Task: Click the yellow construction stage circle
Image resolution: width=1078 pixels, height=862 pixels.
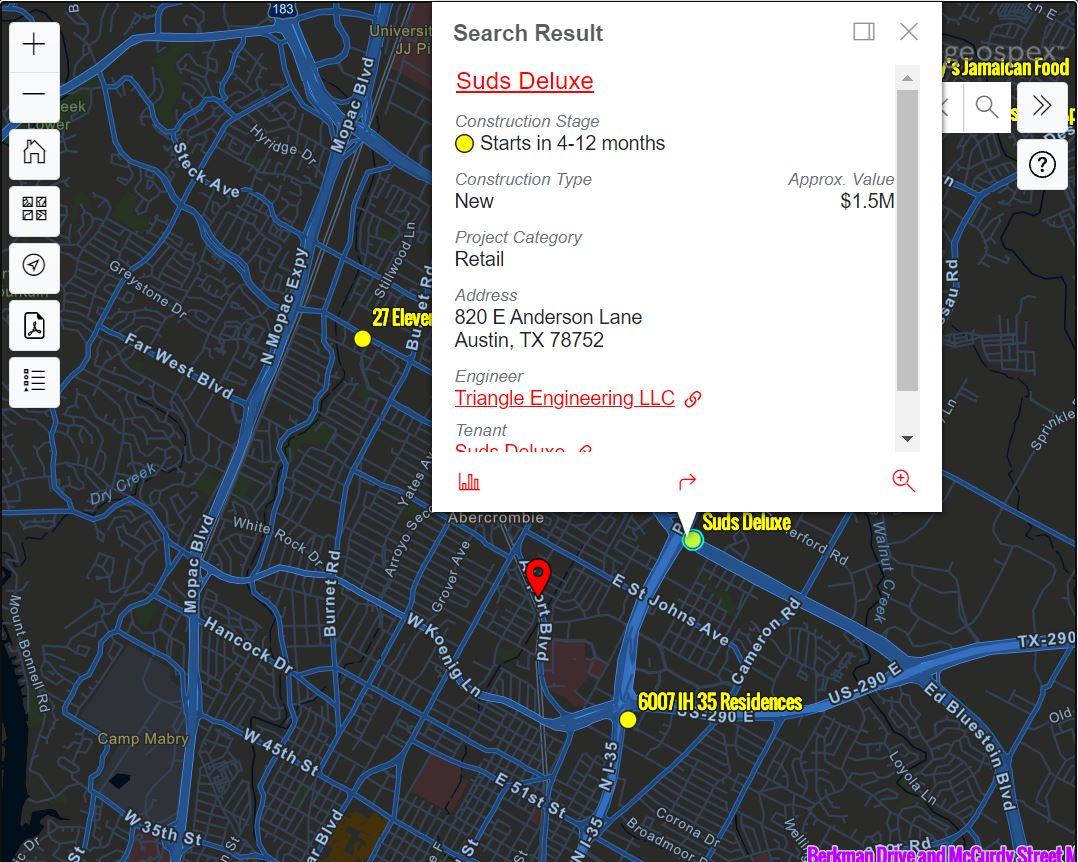Action: (465, 144)
